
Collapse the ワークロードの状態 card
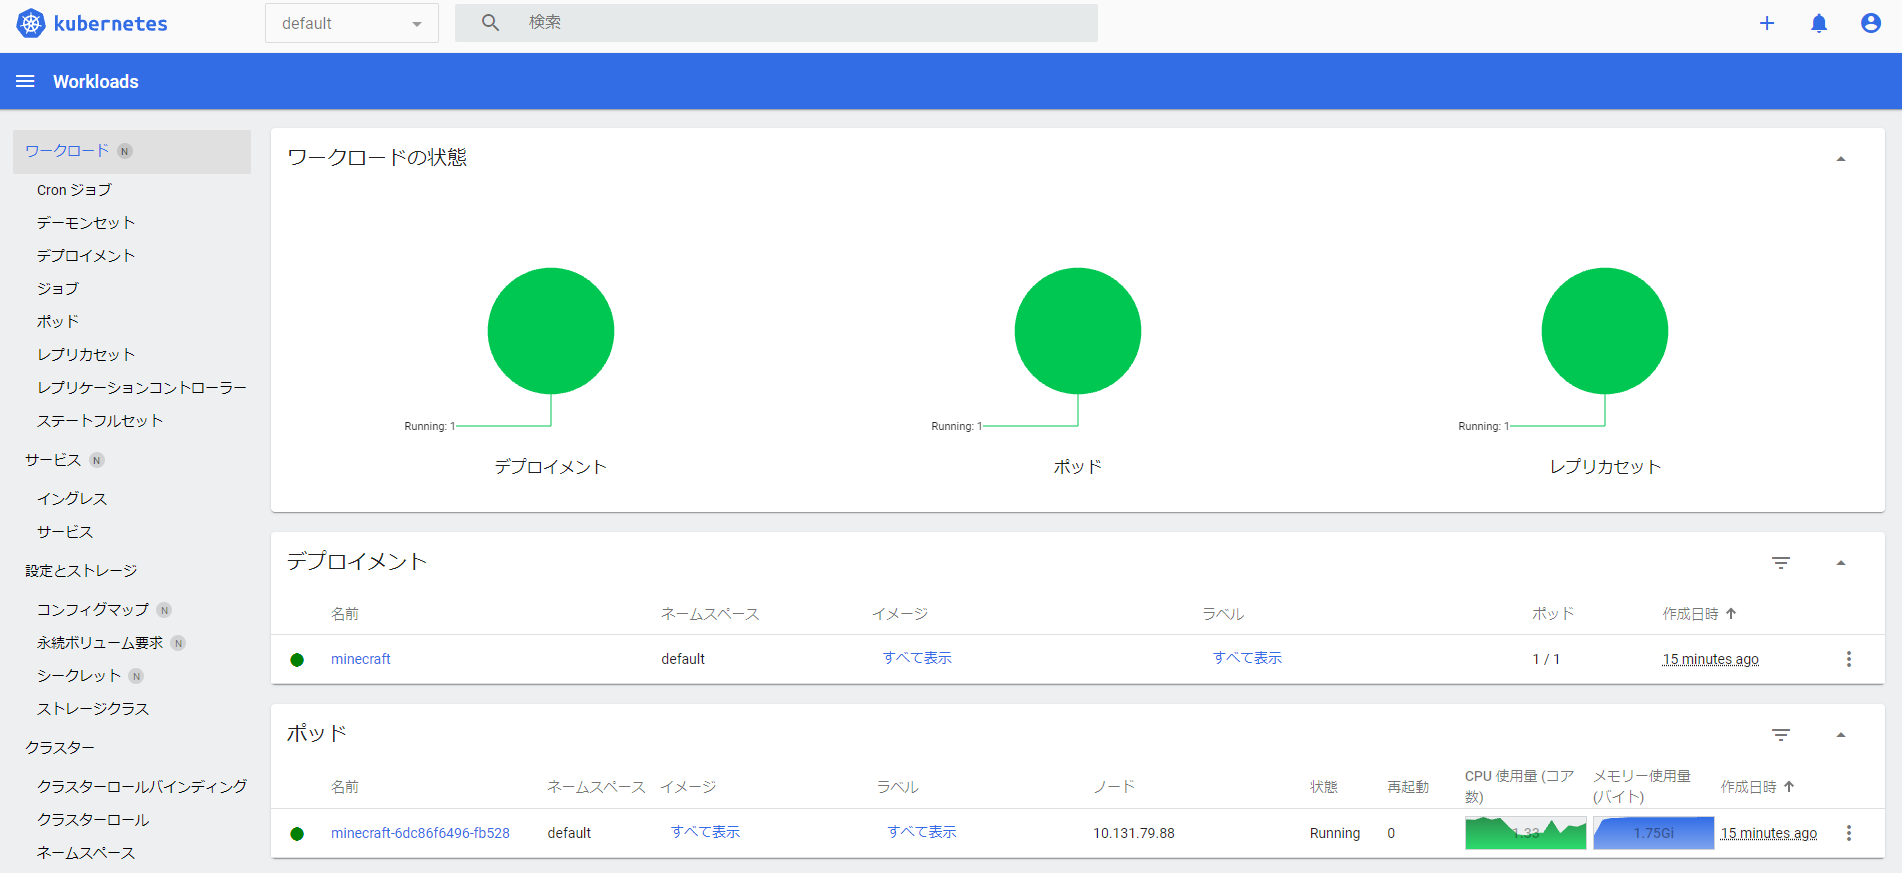[x=1840, y=159]
